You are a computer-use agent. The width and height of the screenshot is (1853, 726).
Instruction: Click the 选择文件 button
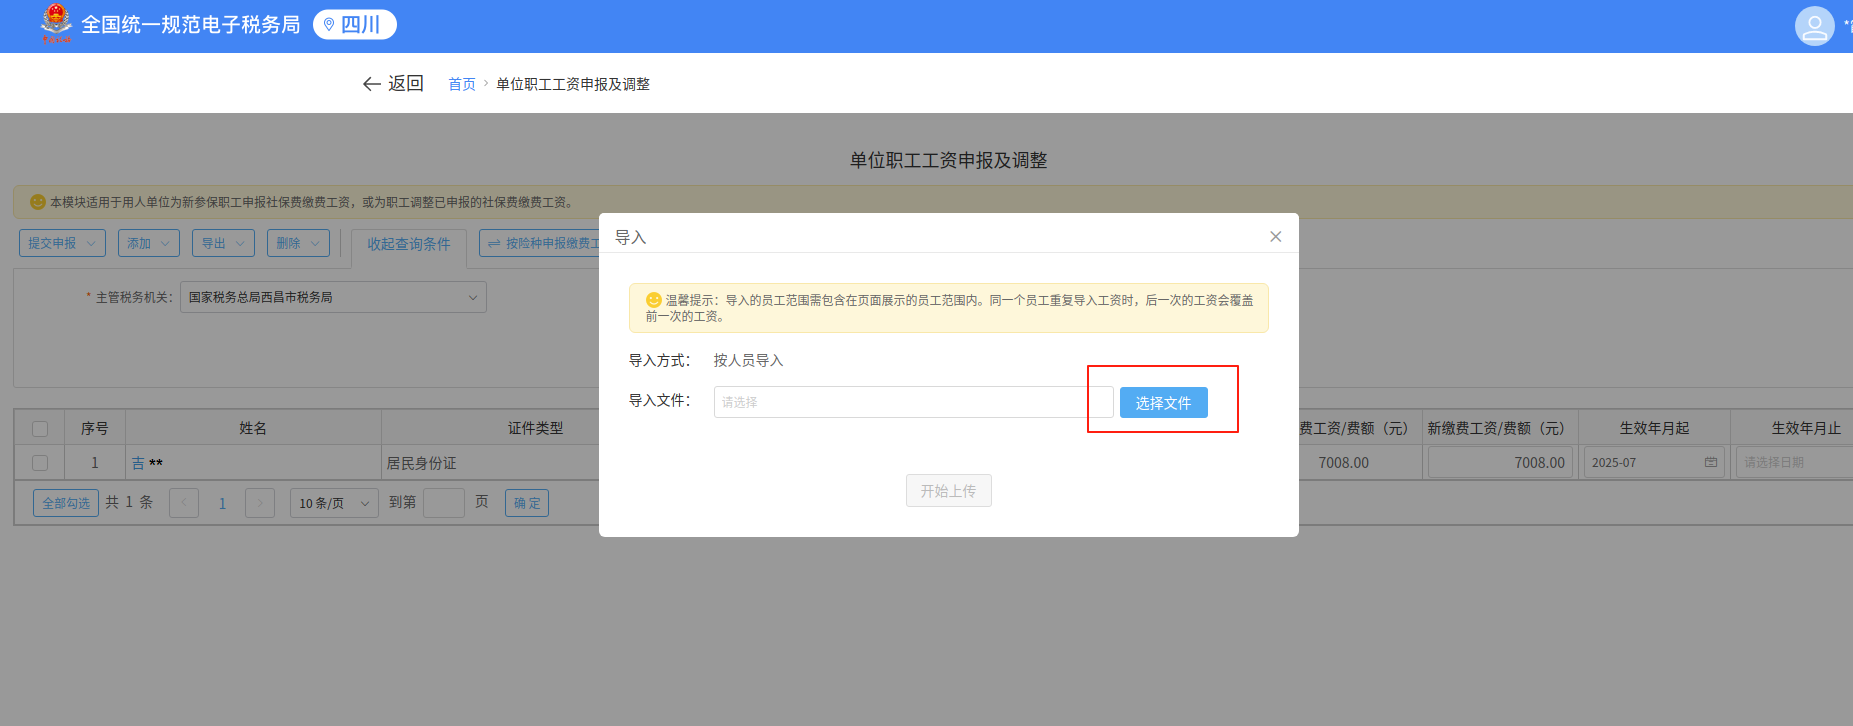(x=1163, y=403)
